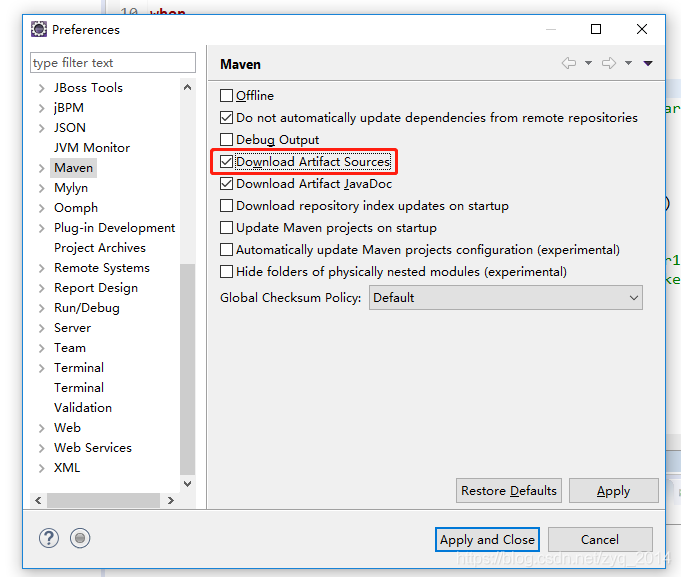Enable the Debug Output checkbox

pyautogui.click(x=226, y=140)
